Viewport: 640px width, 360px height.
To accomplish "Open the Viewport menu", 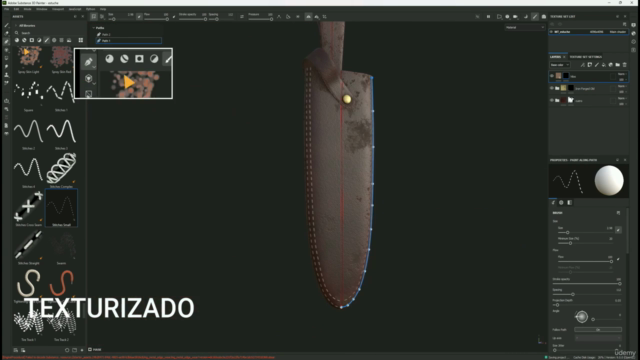I will (58, 9).
